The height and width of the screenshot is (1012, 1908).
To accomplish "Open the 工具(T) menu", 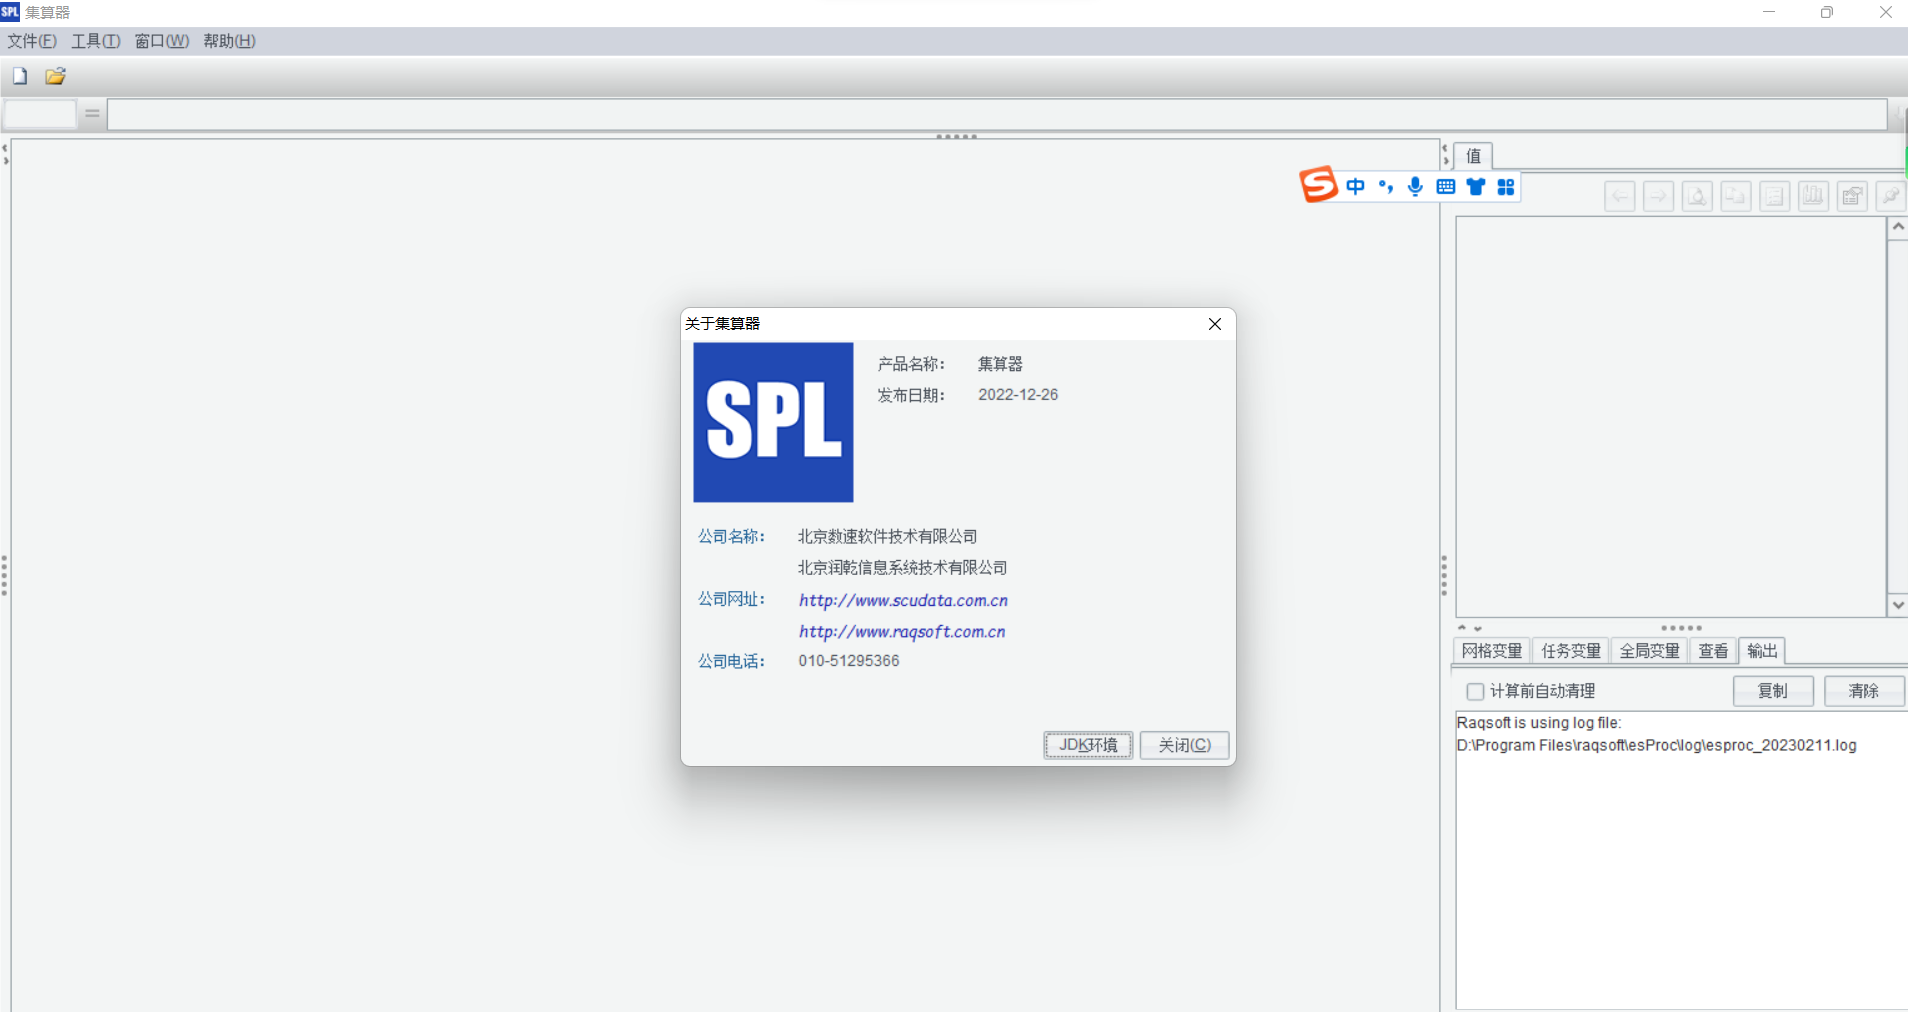I will pos(96,41).
